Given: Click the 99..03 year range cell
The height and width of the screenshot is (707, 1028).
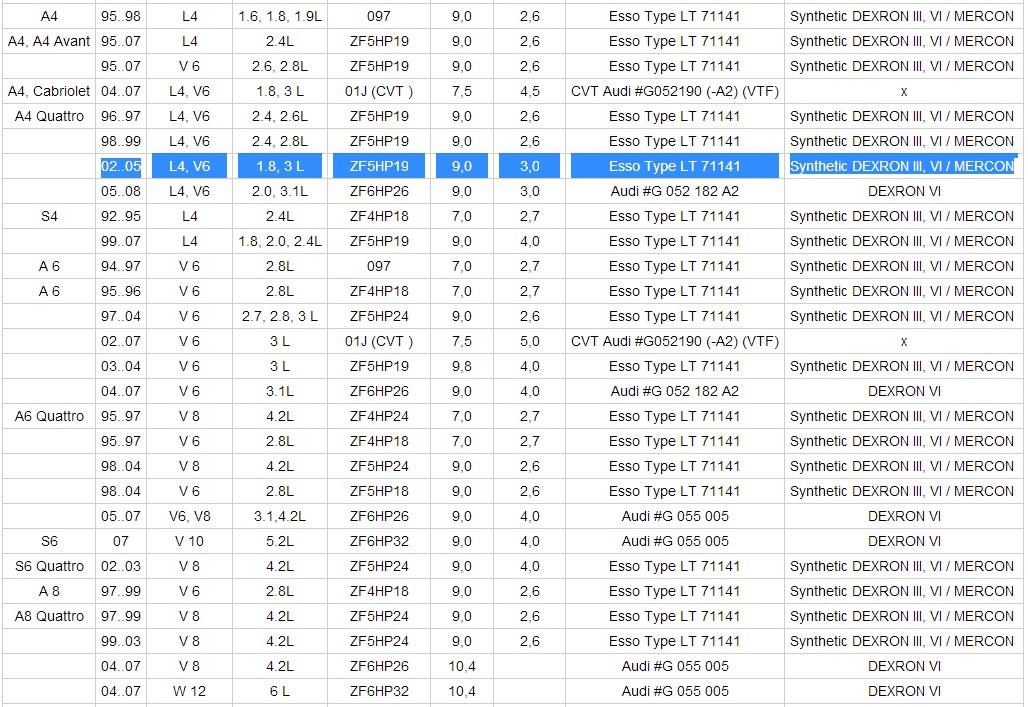Looking at the screenshot, I should (x=121, y=641).
